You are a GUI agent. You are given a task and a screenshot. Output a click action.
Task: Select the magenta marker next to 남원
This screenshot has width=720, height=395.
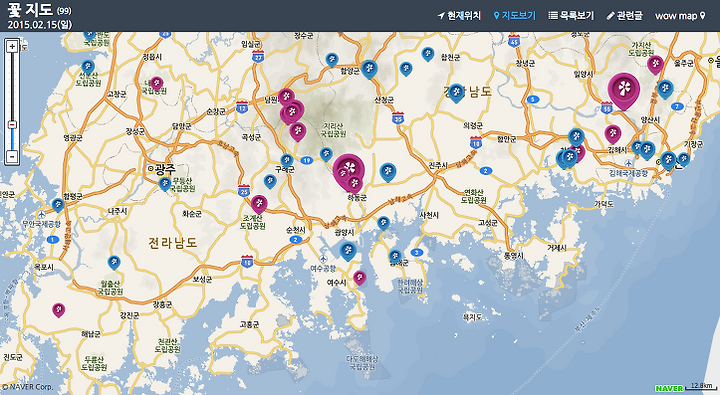286,97
